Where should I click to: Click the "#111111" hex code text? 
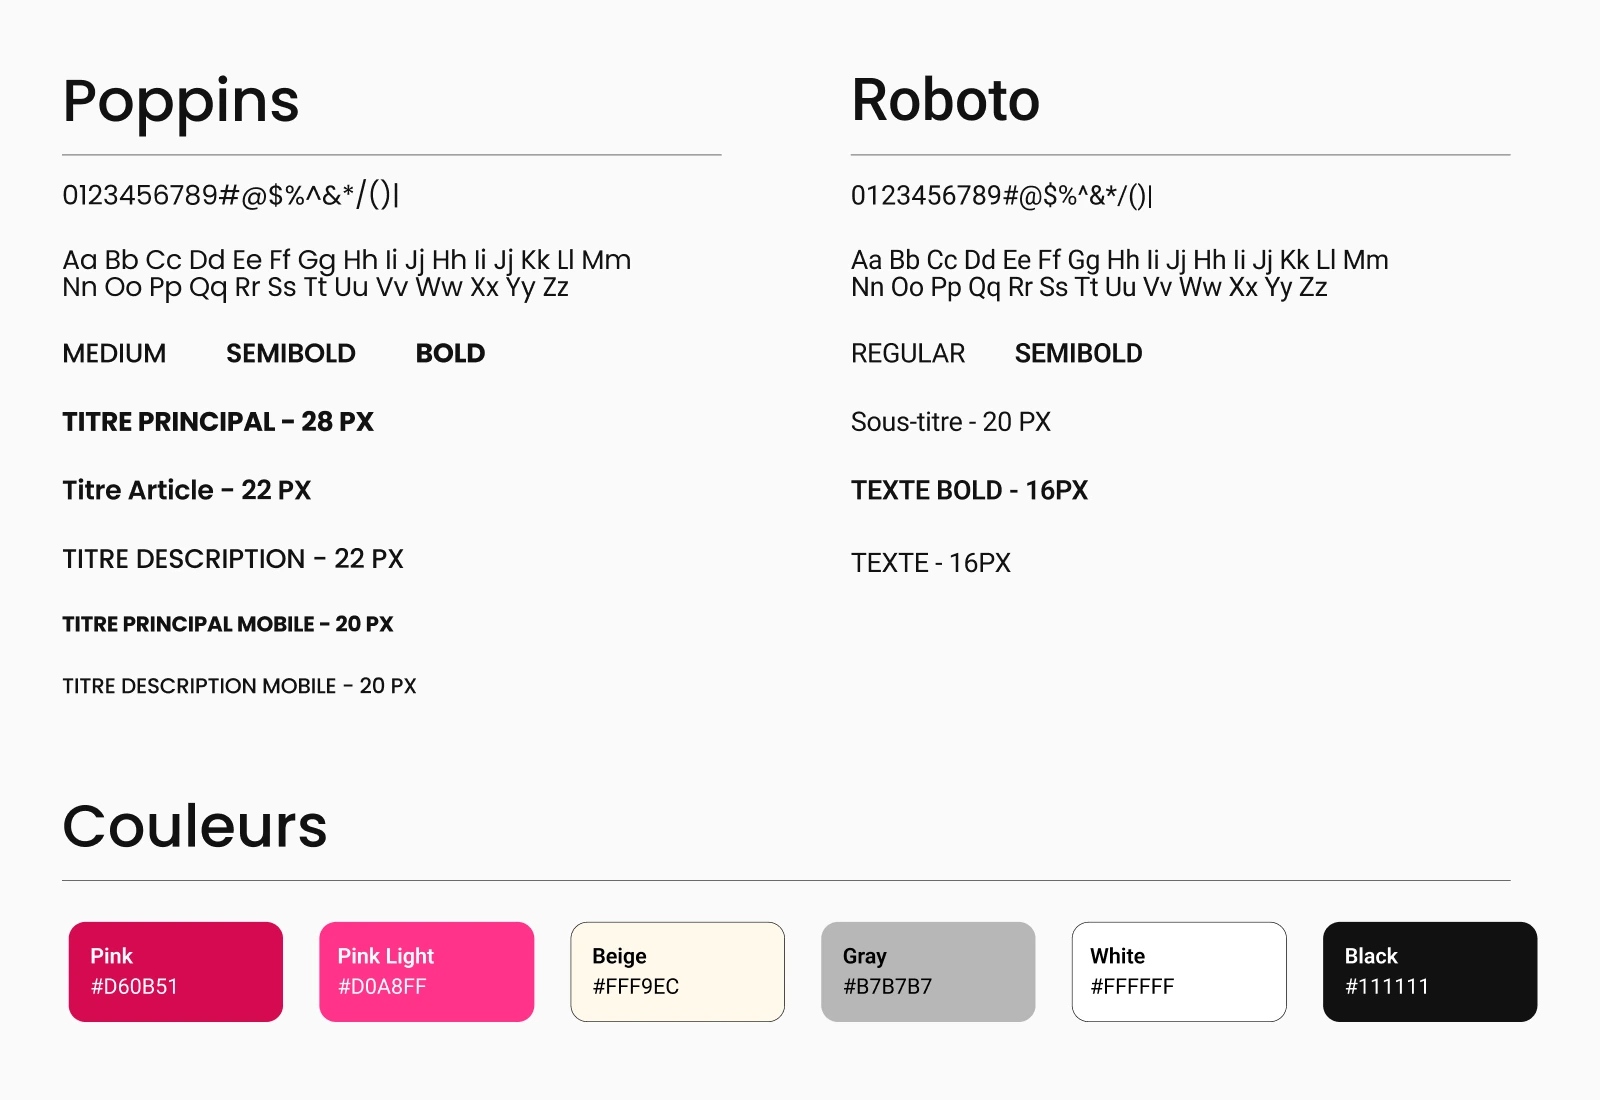(x=1387, y=987)
